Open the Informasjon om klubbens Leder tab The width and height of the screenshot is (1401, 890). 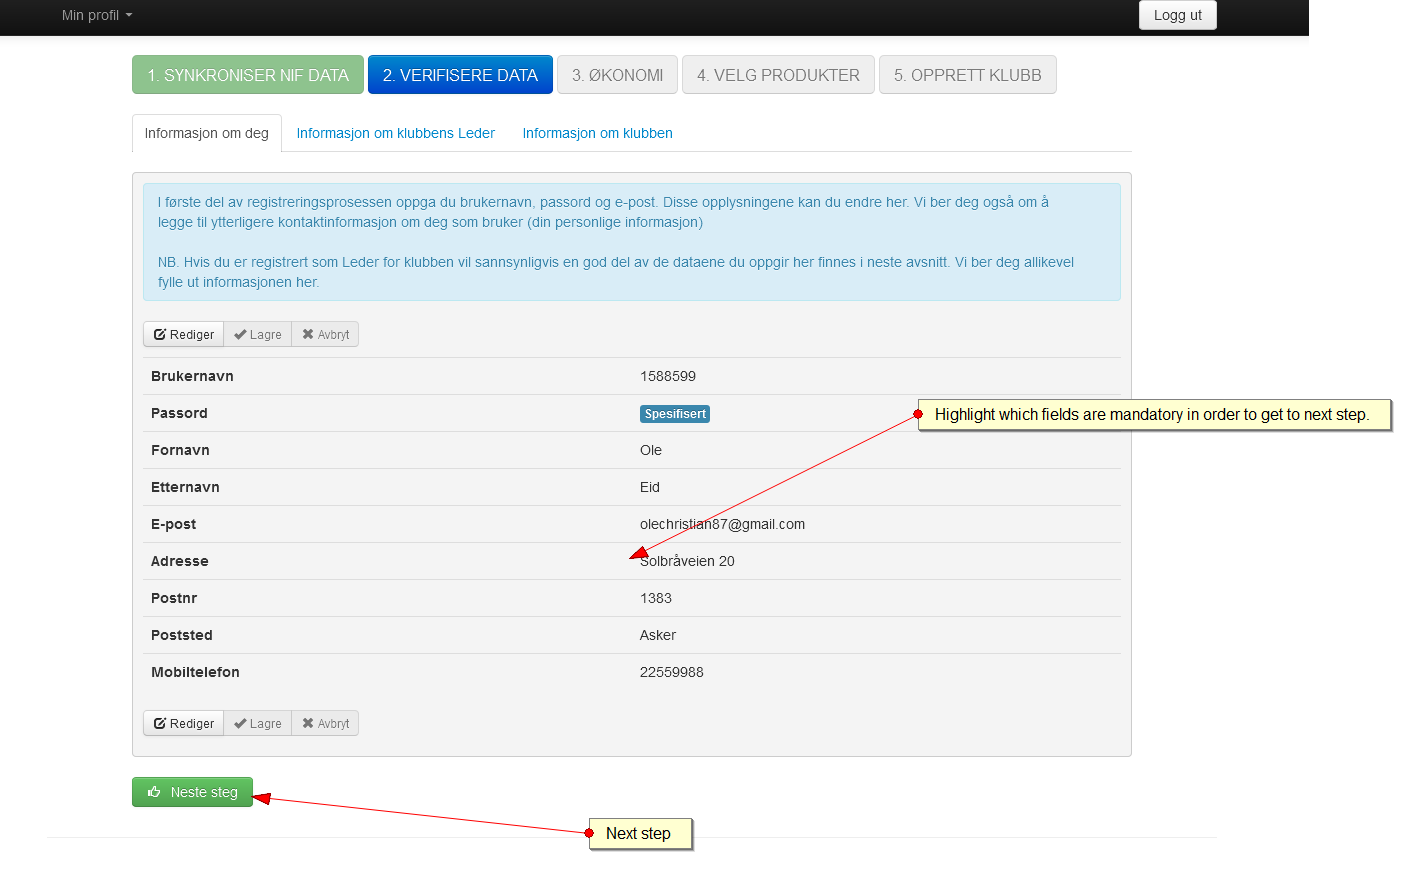pos(396,133)
